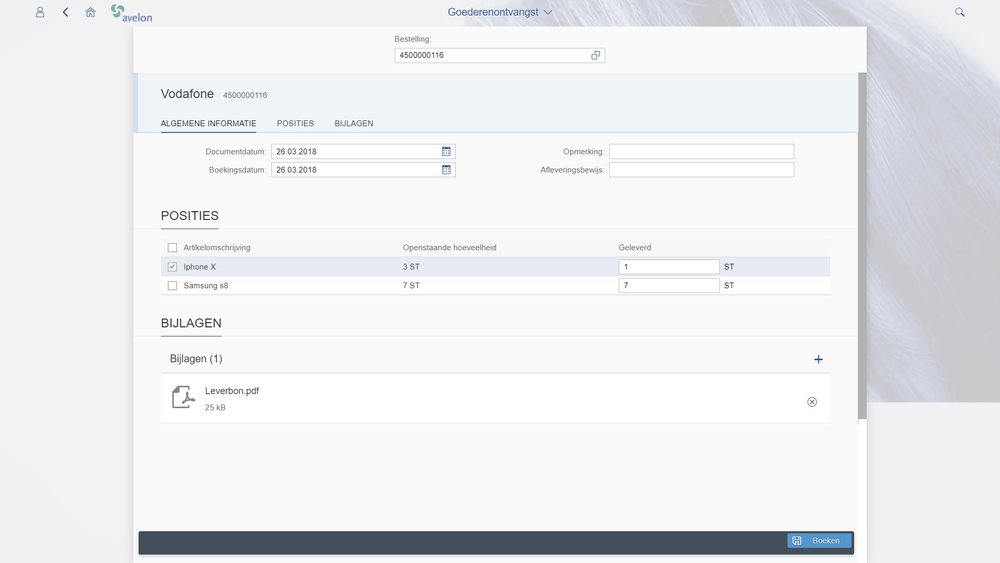Screen dimensions: 1000x563
Task: Click order number 4500000116 beside Vodafone
Action: pos(245,95)
